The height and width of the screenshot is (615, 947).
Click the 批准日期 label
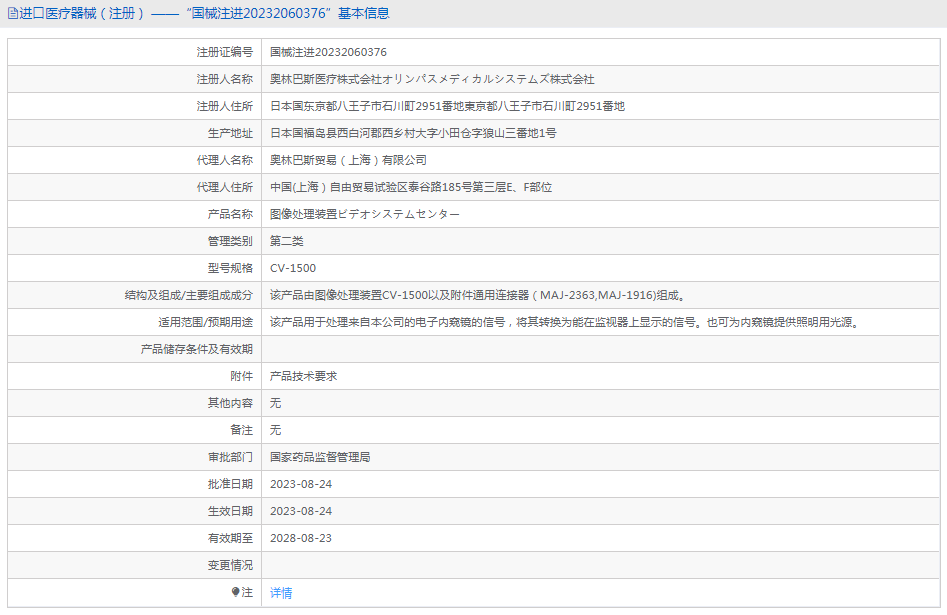pyautogui.click(x=230, y=485)
